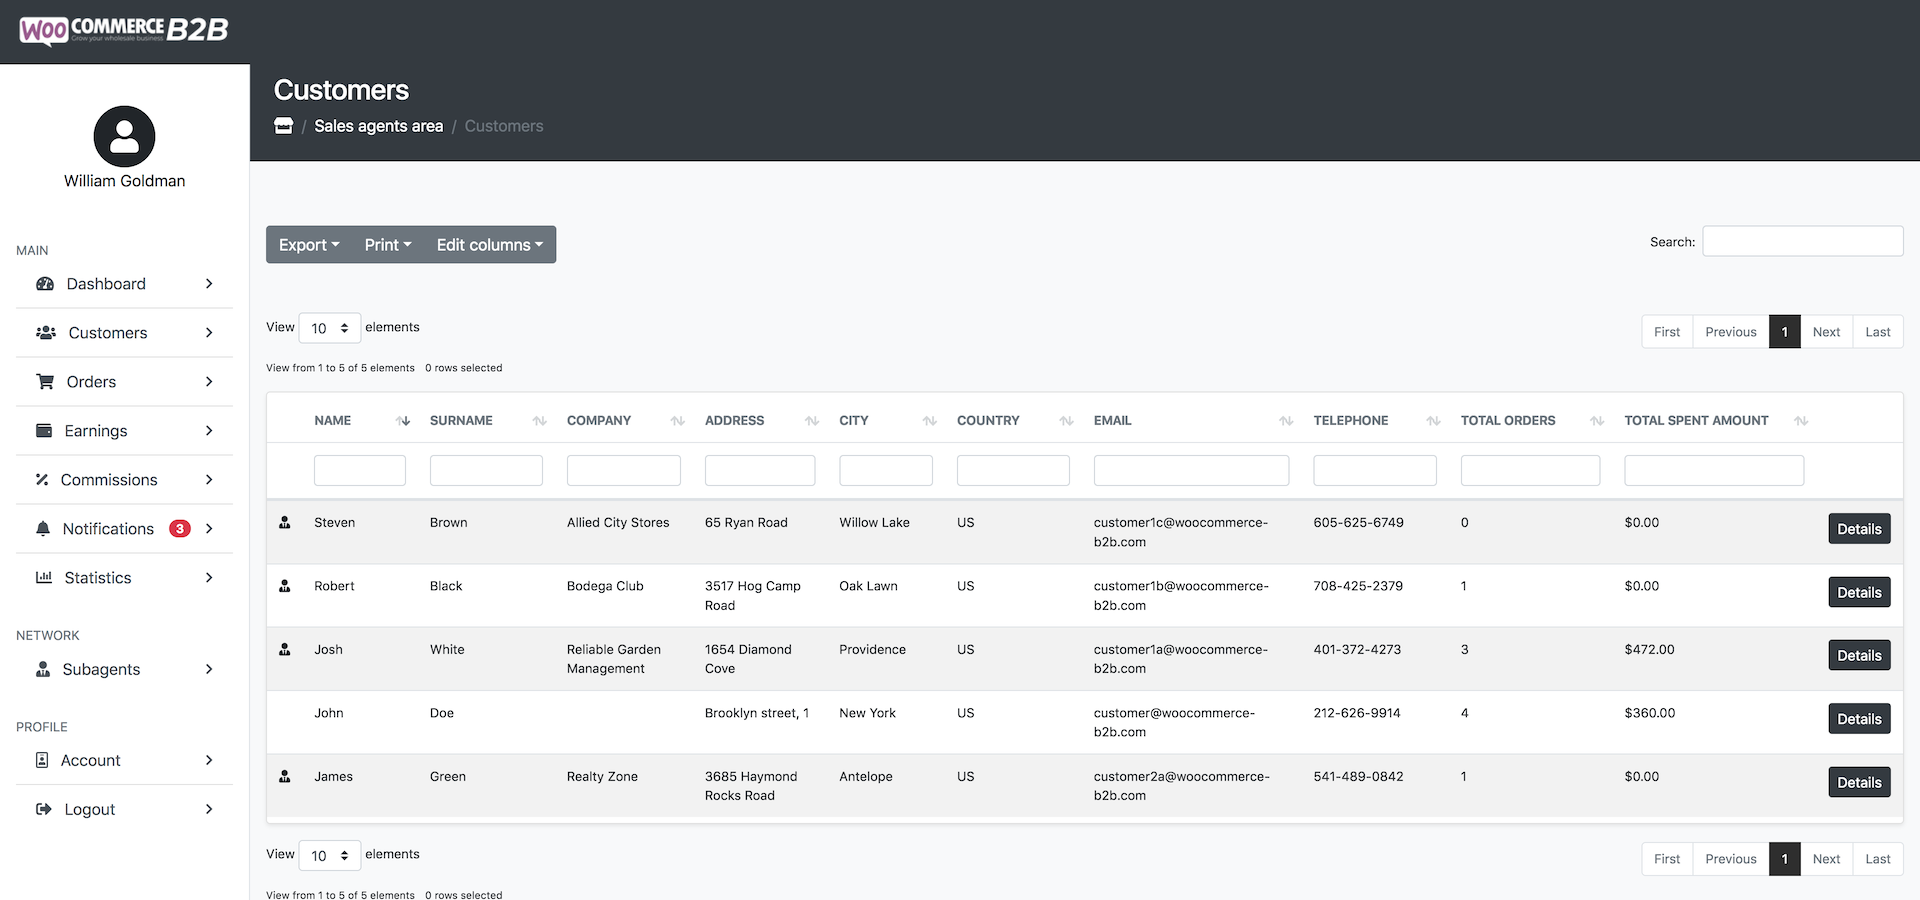
Task: Click the Statistics chart icon
Action: pos(44,578)
